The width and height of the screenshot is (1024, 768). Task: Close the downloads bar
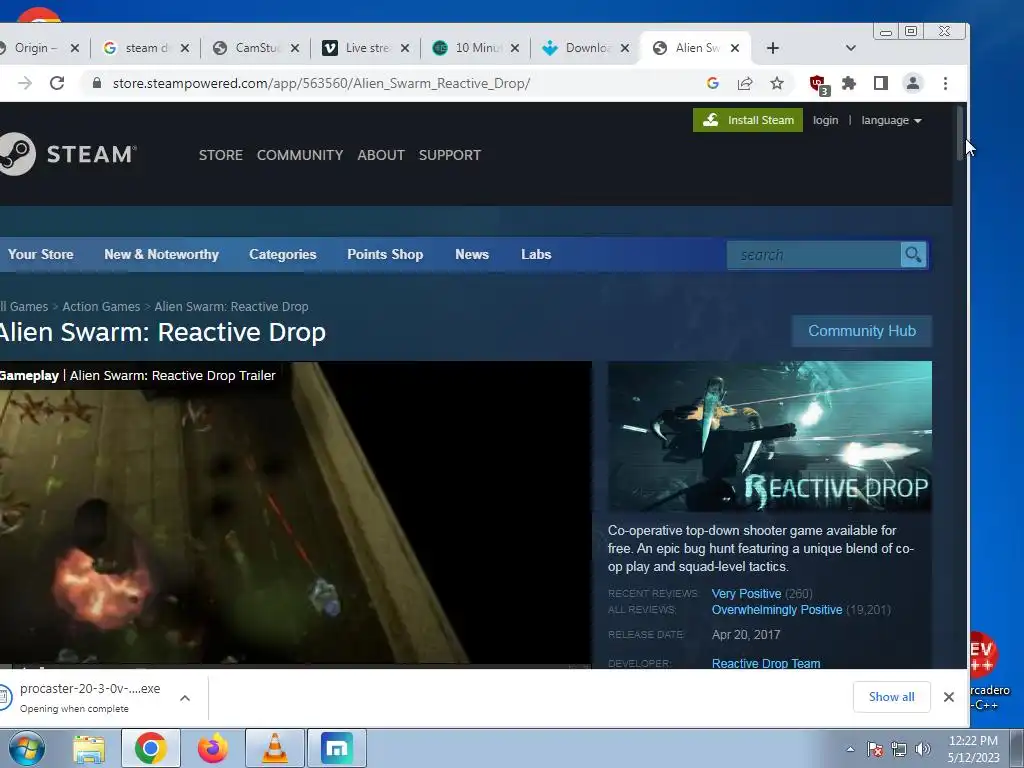949,697
